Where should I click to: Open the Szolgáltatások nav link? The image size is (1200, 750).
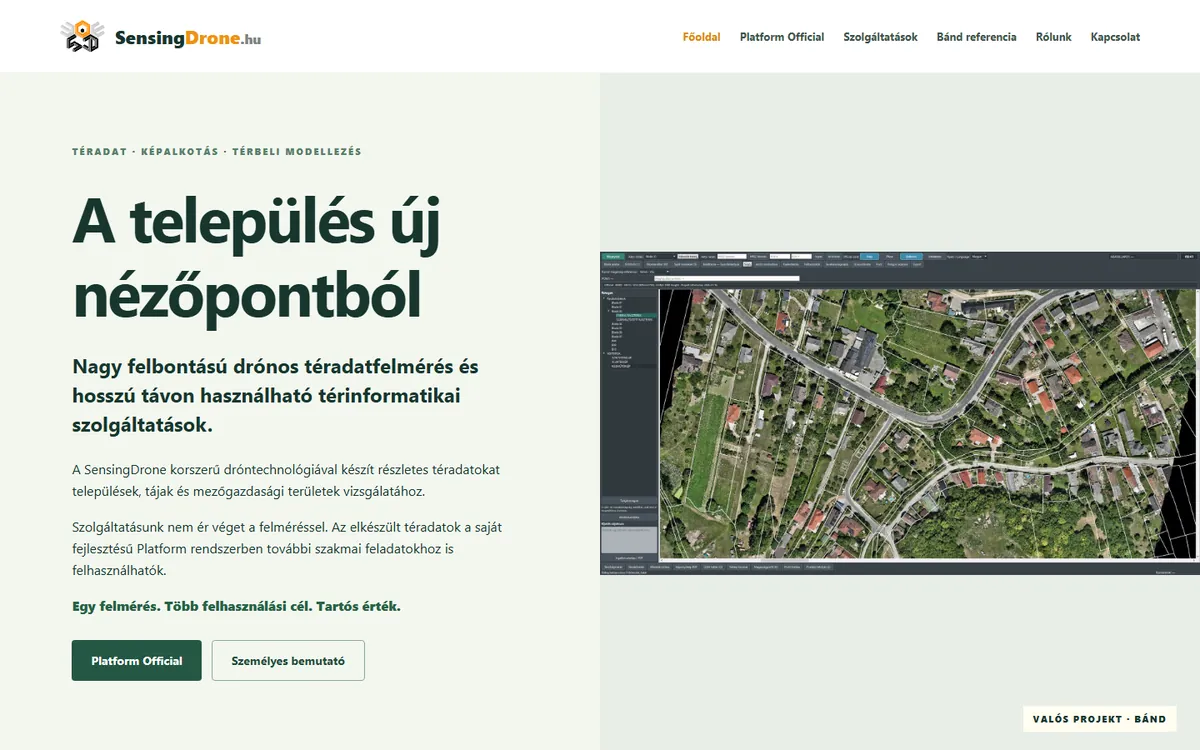[x=880, y=37]
